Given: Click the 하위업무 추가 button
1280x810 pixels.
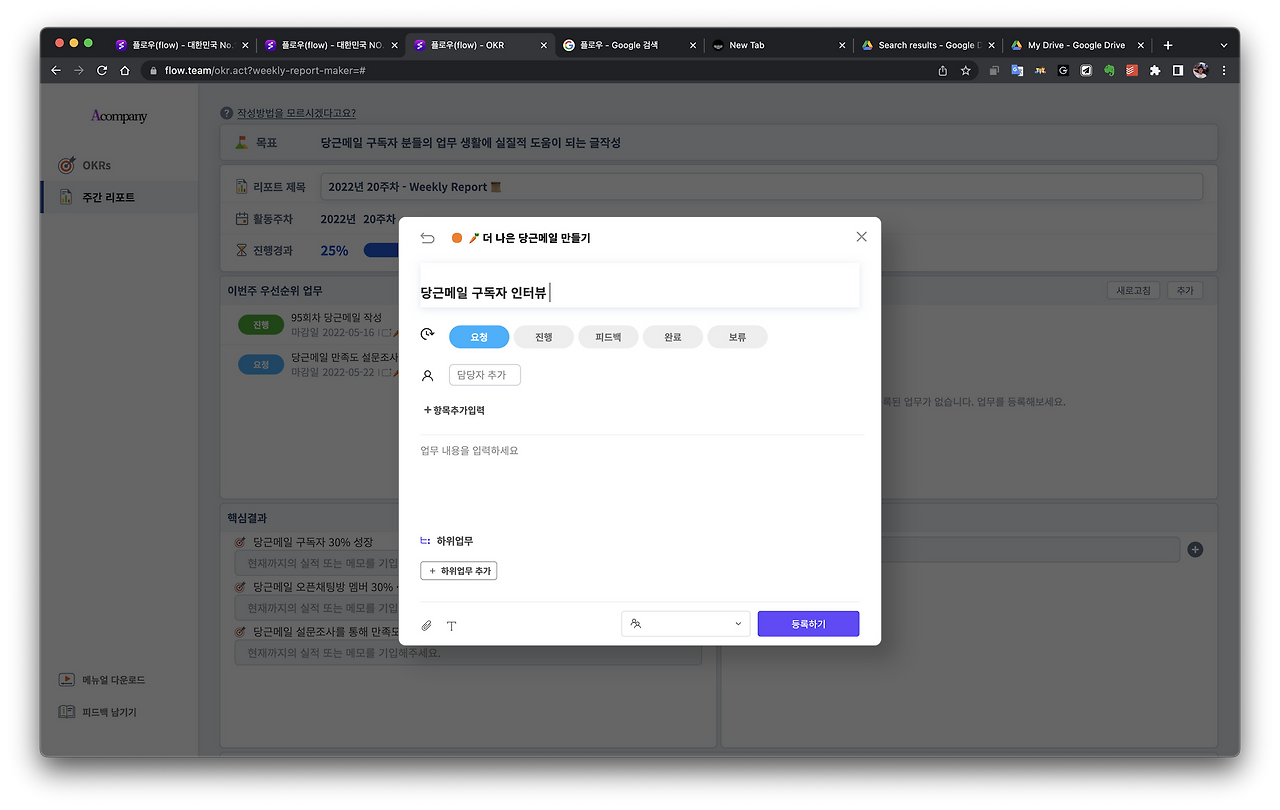Looking at the screenshot, I should (x=459, y=571).
